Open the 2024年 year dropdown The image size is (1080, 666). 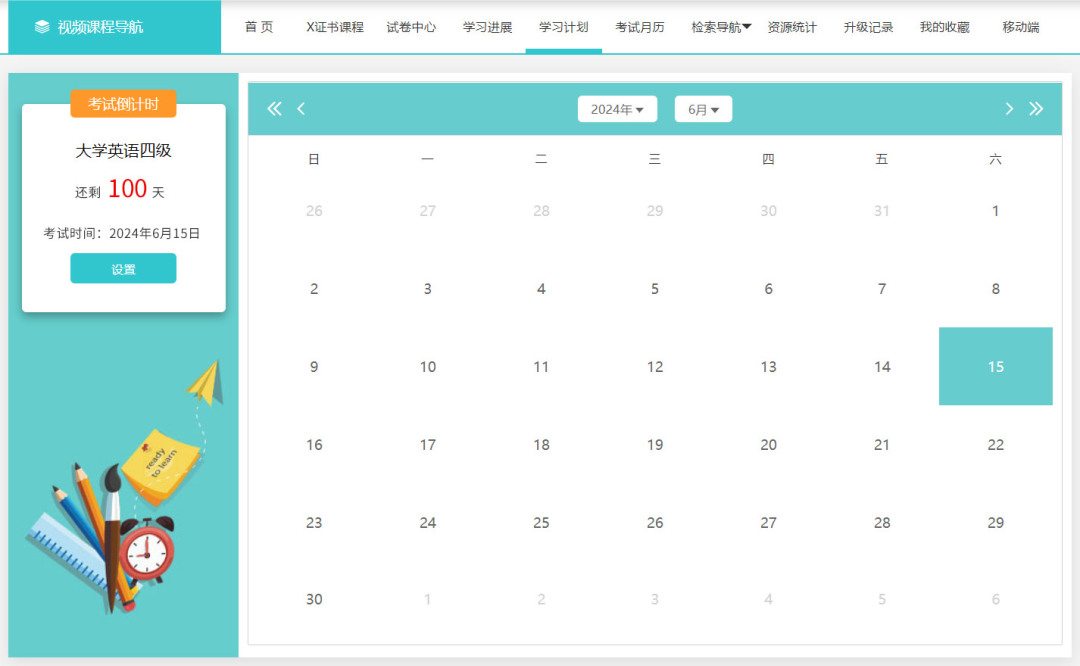pyautogui.click(x=617, y=109)
